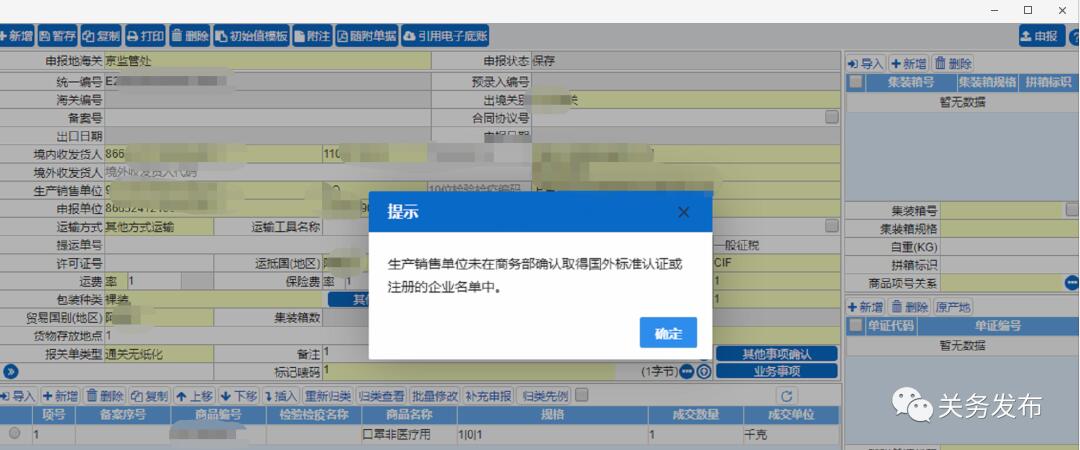Toggle the checkbox beside 合同协议号

832,116
